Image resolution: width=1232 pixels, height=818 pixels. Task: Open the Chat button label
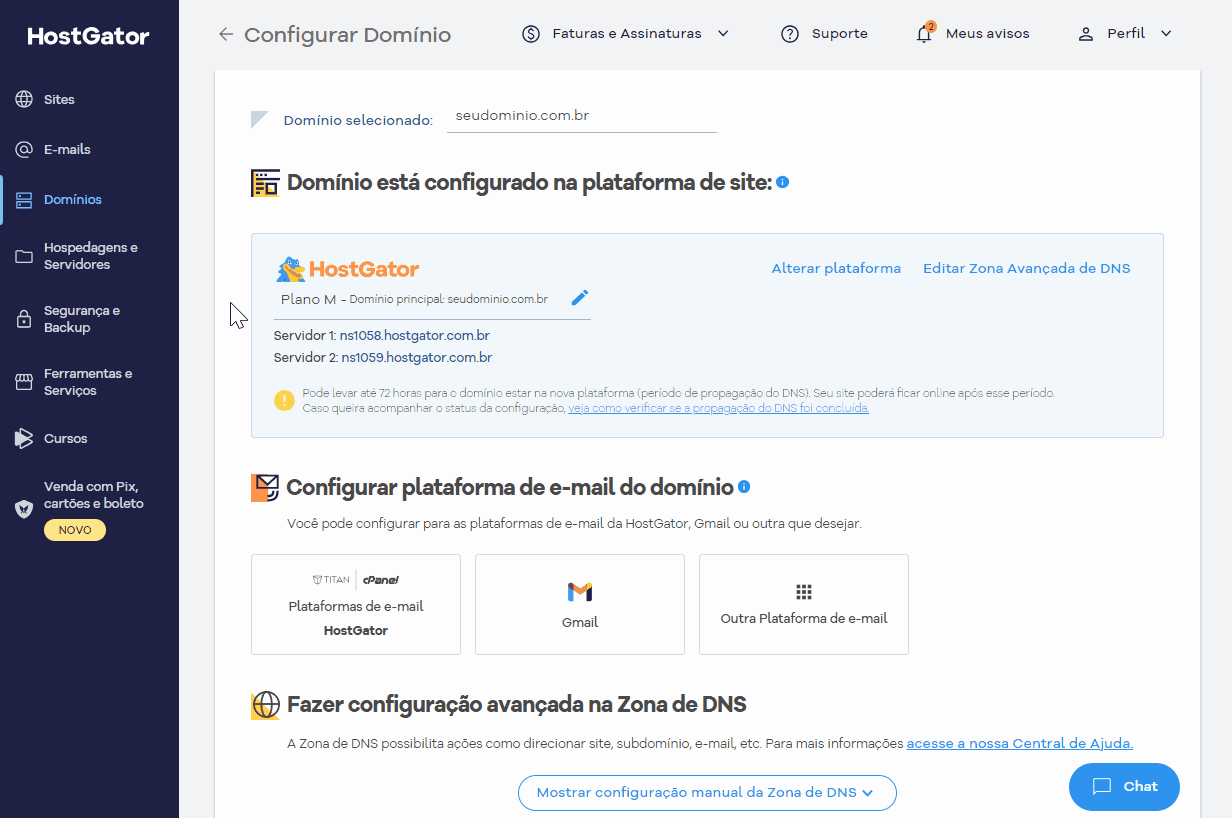(x=1140, y=786)
